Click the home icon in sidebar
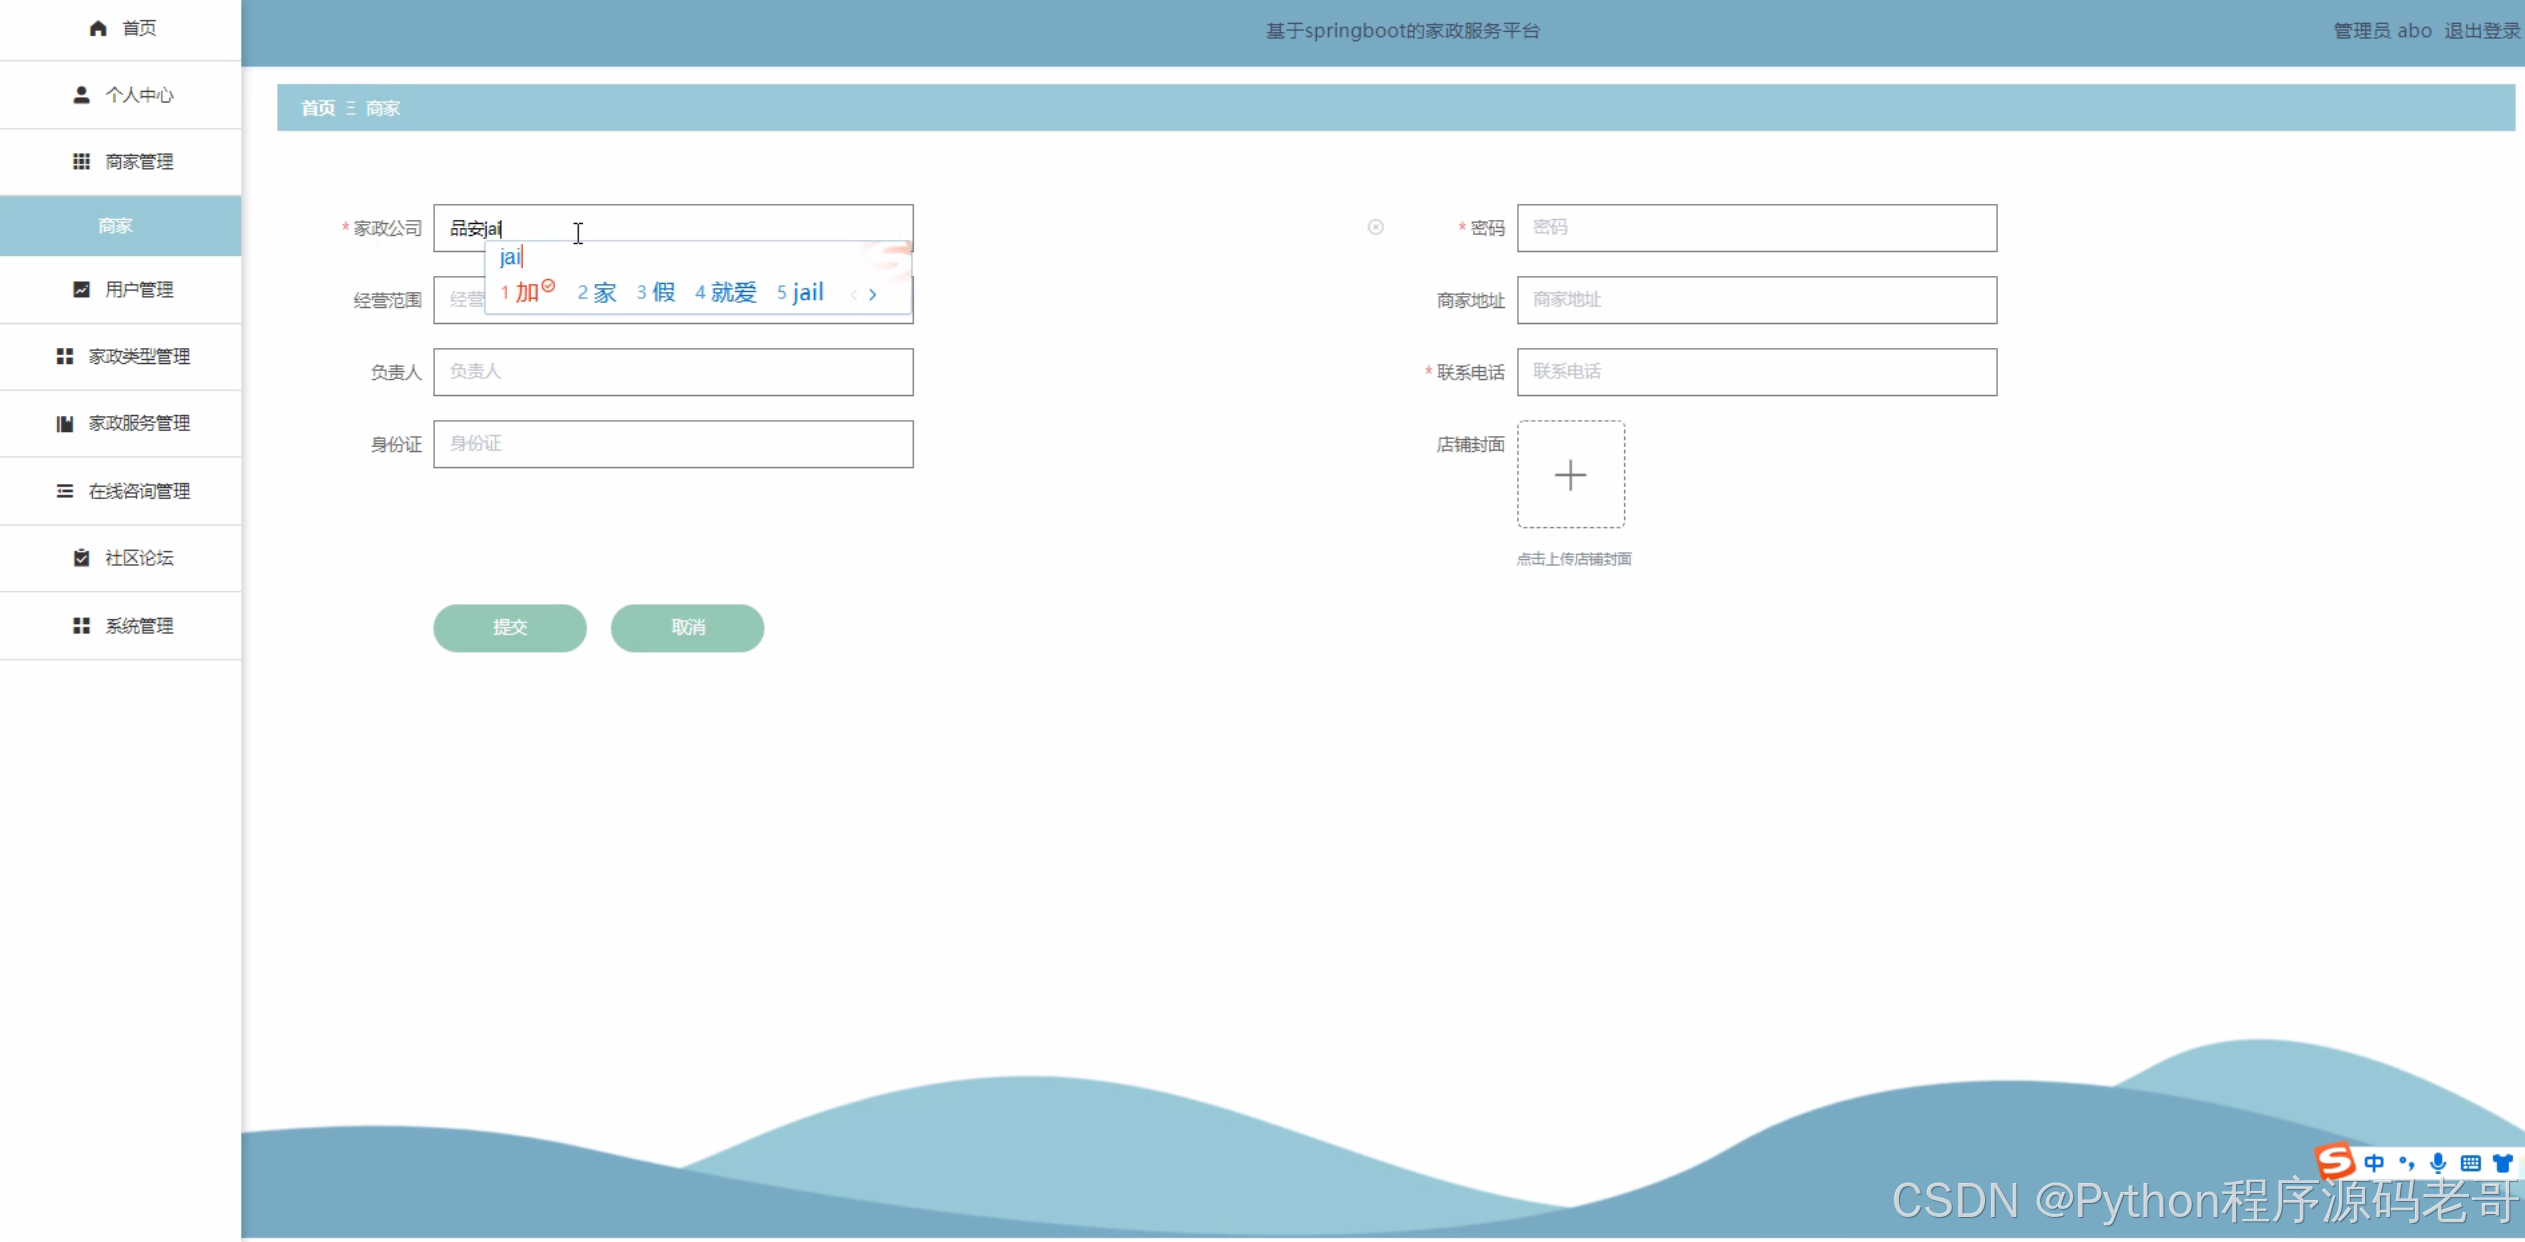 click(x=98, y=28)
